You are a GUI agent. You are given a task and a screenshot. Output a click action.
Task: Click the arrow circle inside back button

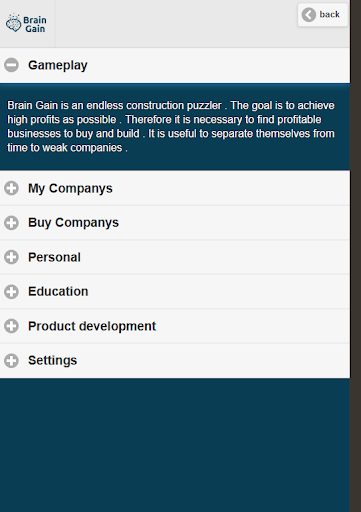[x=309, y=15]
